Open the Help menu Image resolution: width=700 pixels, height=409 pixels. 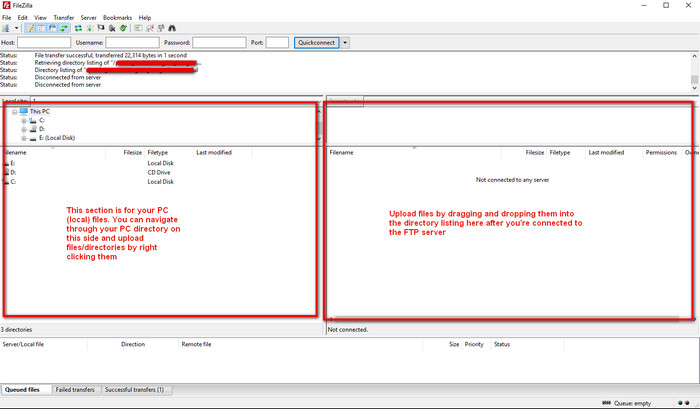tap(145, 18)
